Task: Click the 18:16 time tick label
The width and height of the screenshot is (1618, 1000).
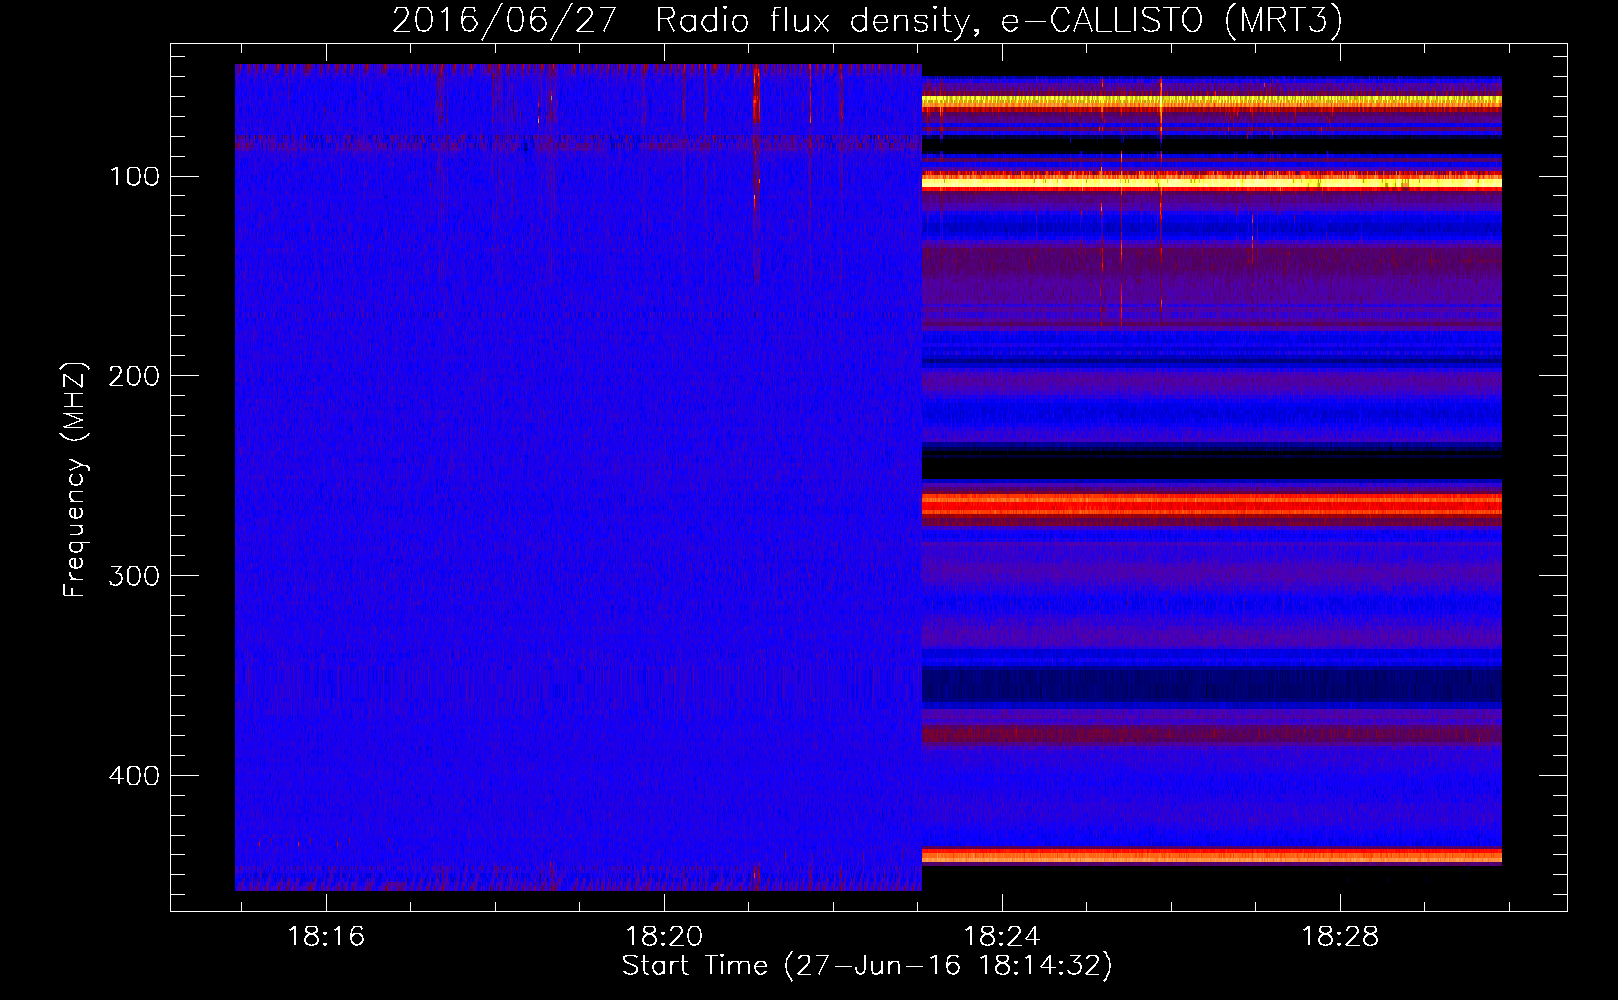Action: [x=326, y=937]
